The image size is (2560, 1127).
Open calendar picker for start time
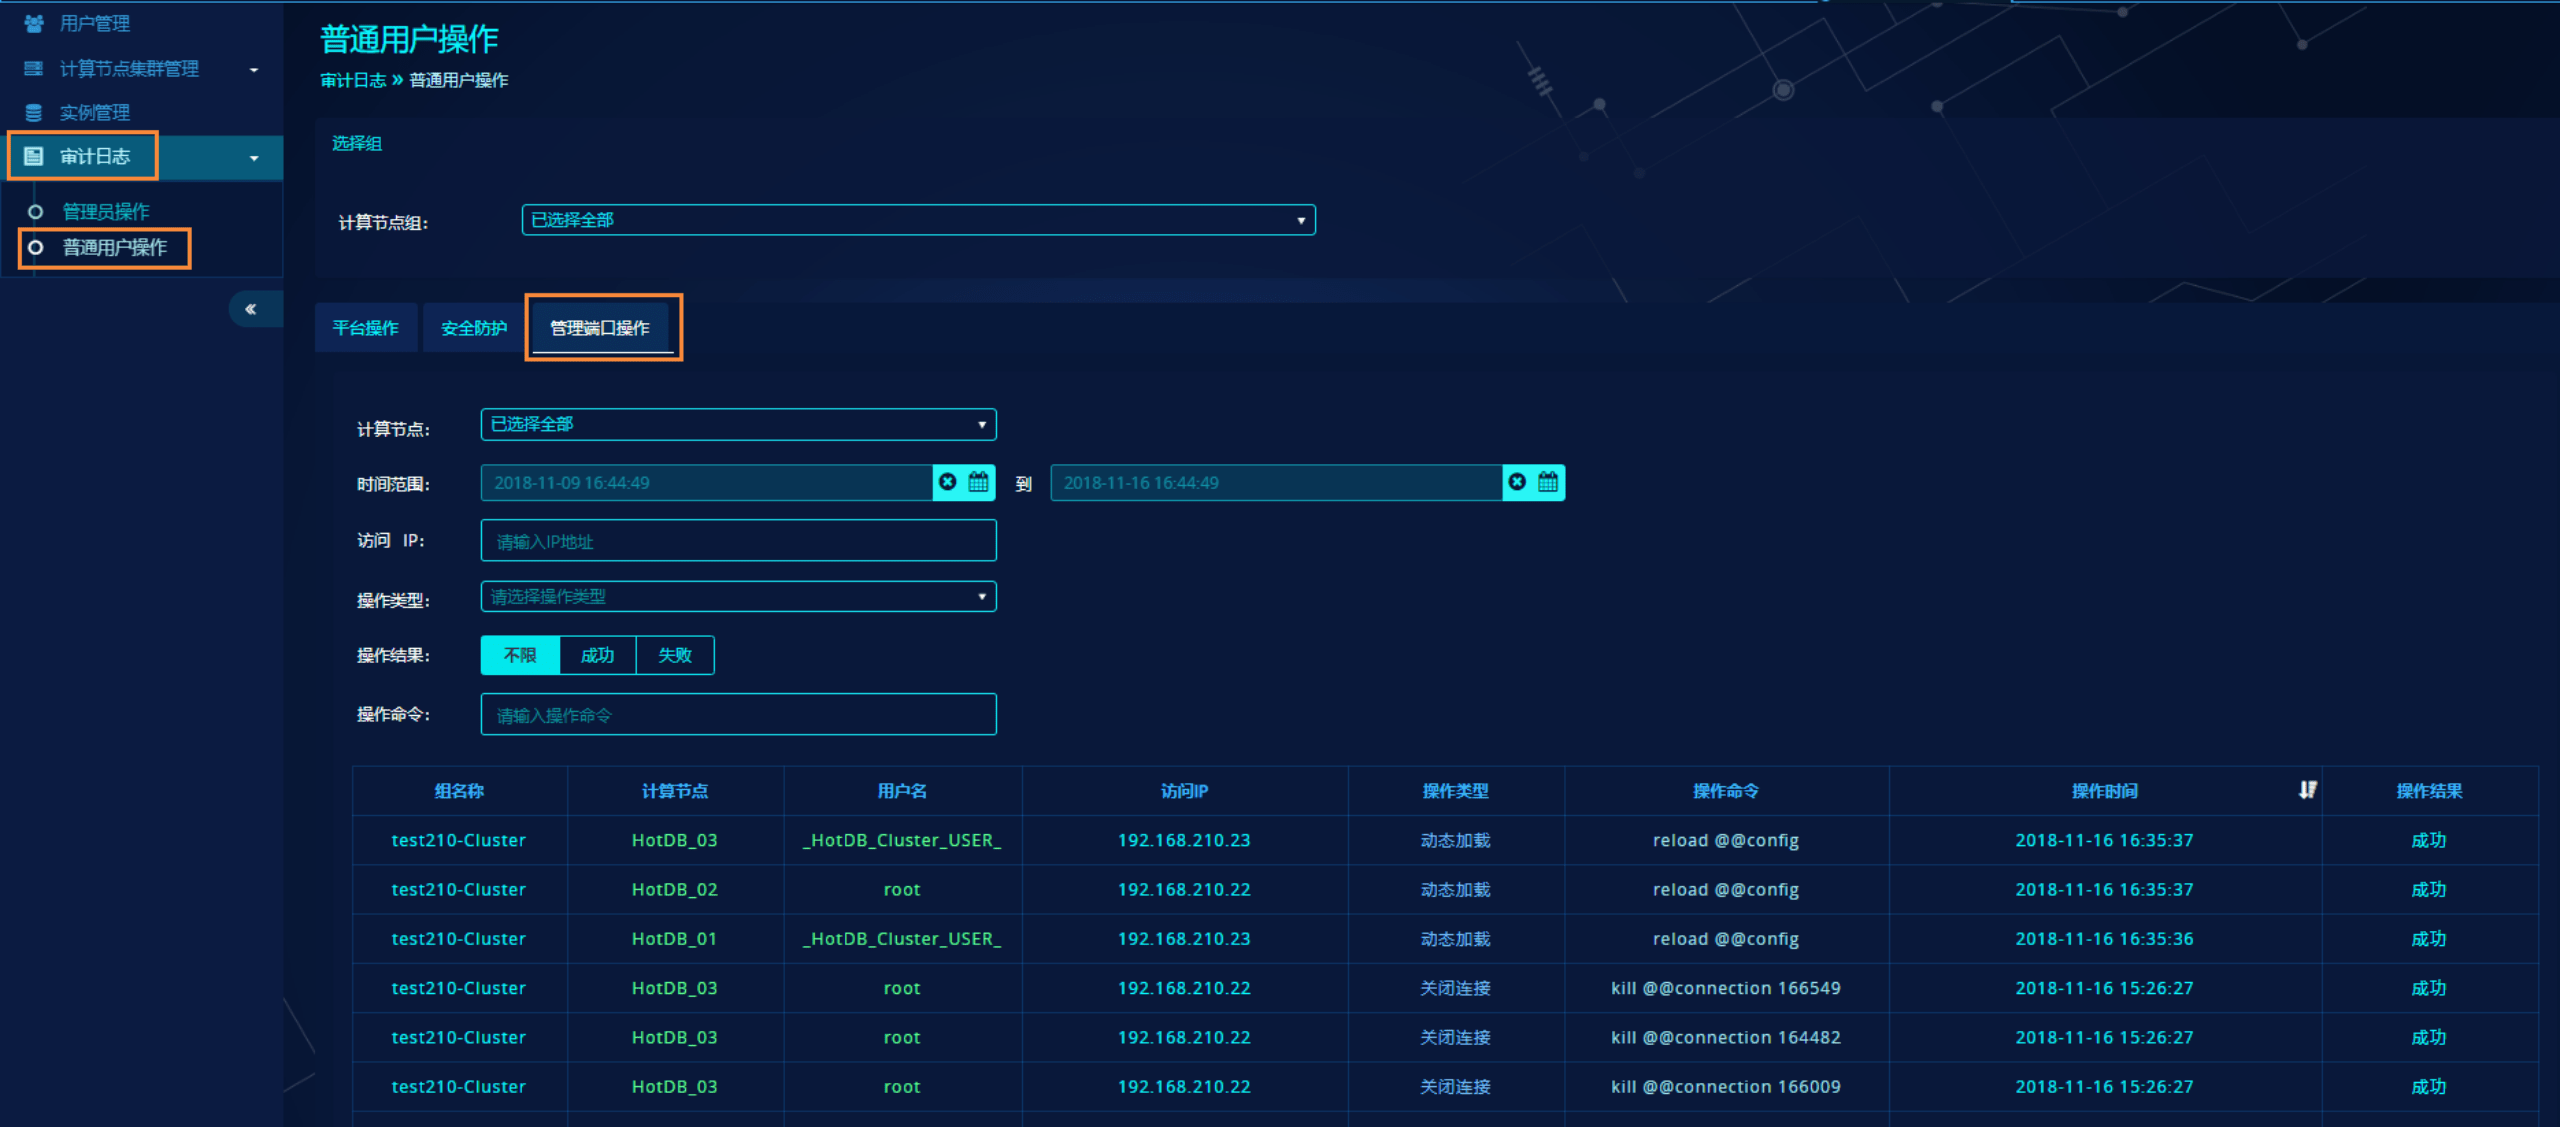[978, 482]
